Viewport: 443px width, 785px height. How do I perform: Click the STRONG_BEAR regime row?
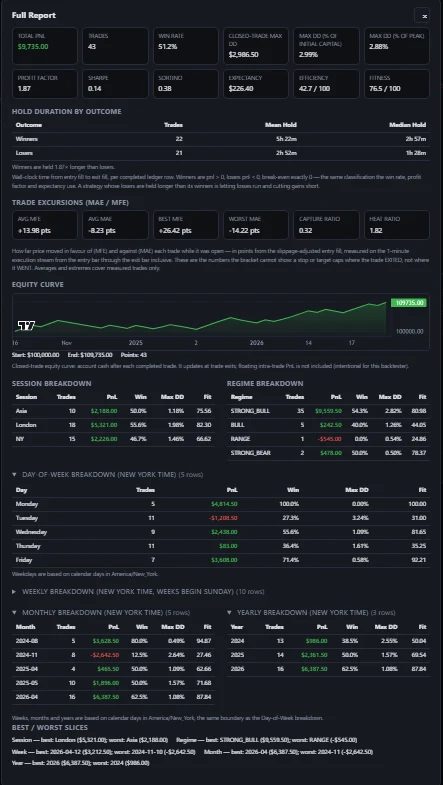[x=328, y=453]
